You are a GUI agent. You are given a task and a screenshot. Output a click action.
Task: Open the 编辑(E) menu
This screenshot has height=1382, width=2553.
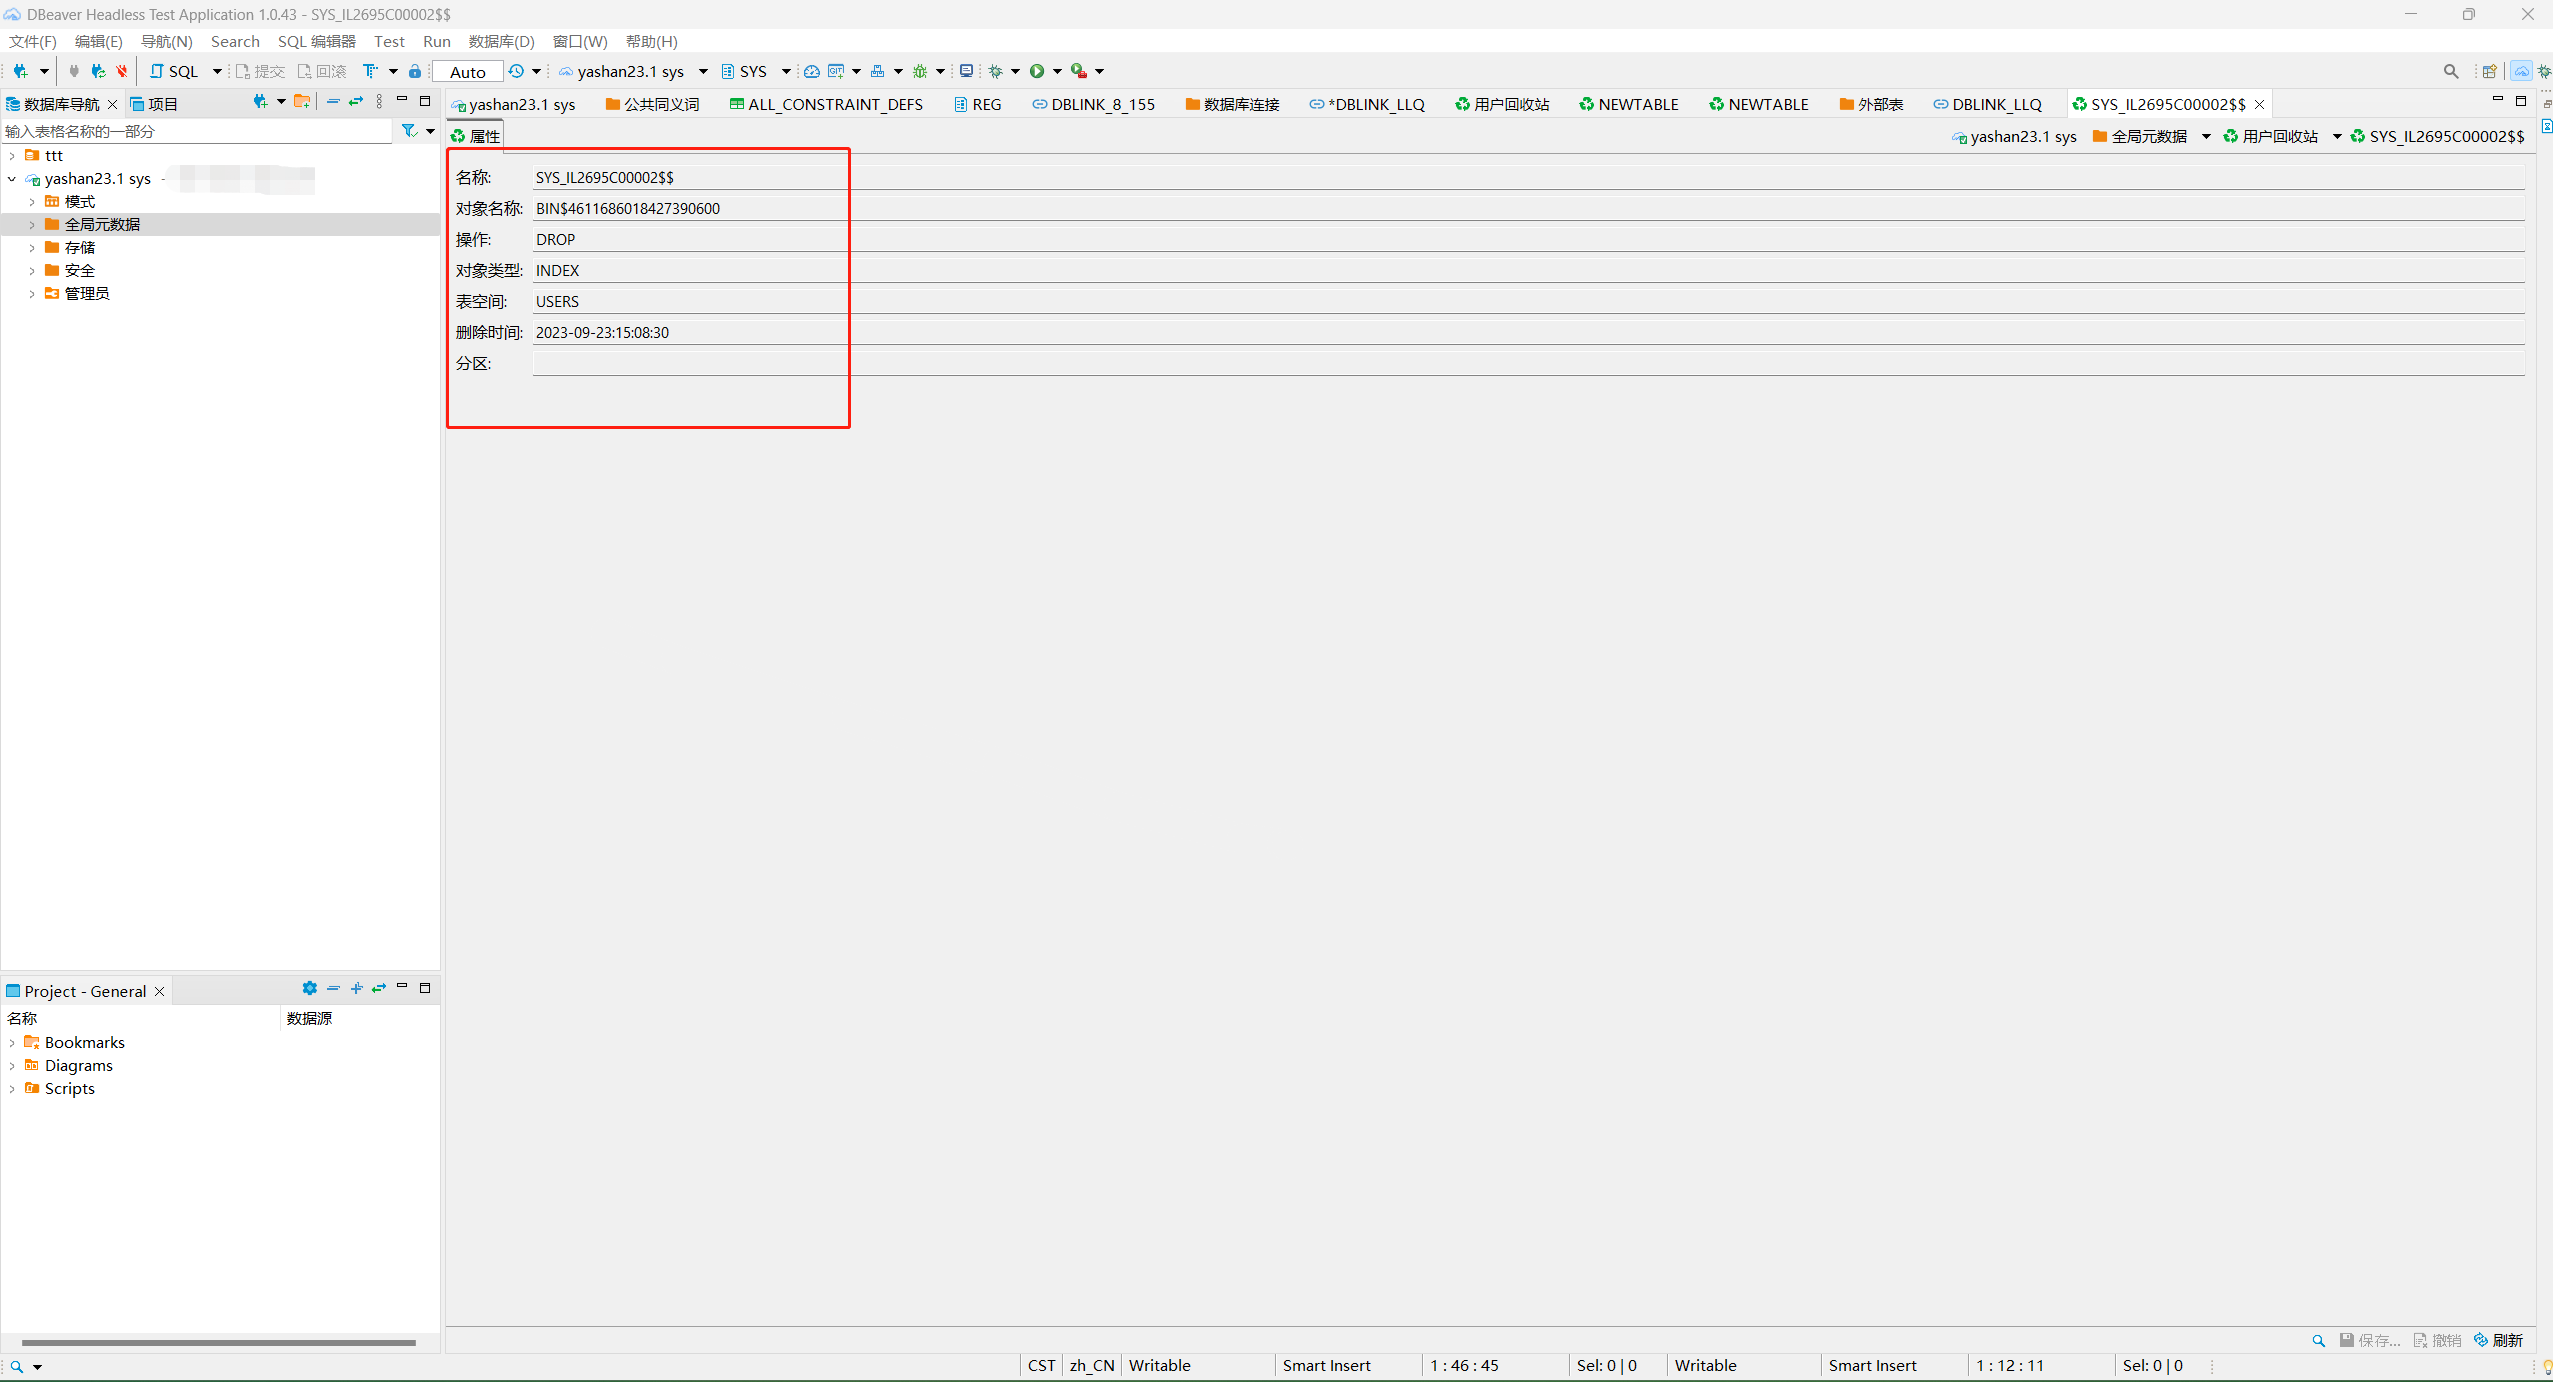tap(98, 41)
